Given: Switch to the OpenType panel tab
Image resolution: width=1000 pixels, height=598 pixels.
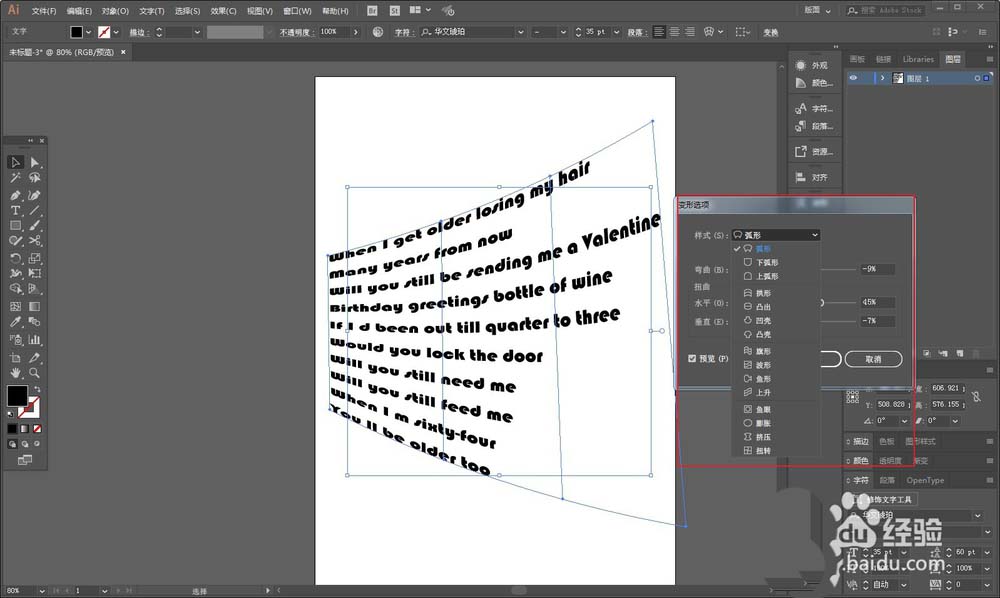Looking at the screenshot, I should [925, 481].
